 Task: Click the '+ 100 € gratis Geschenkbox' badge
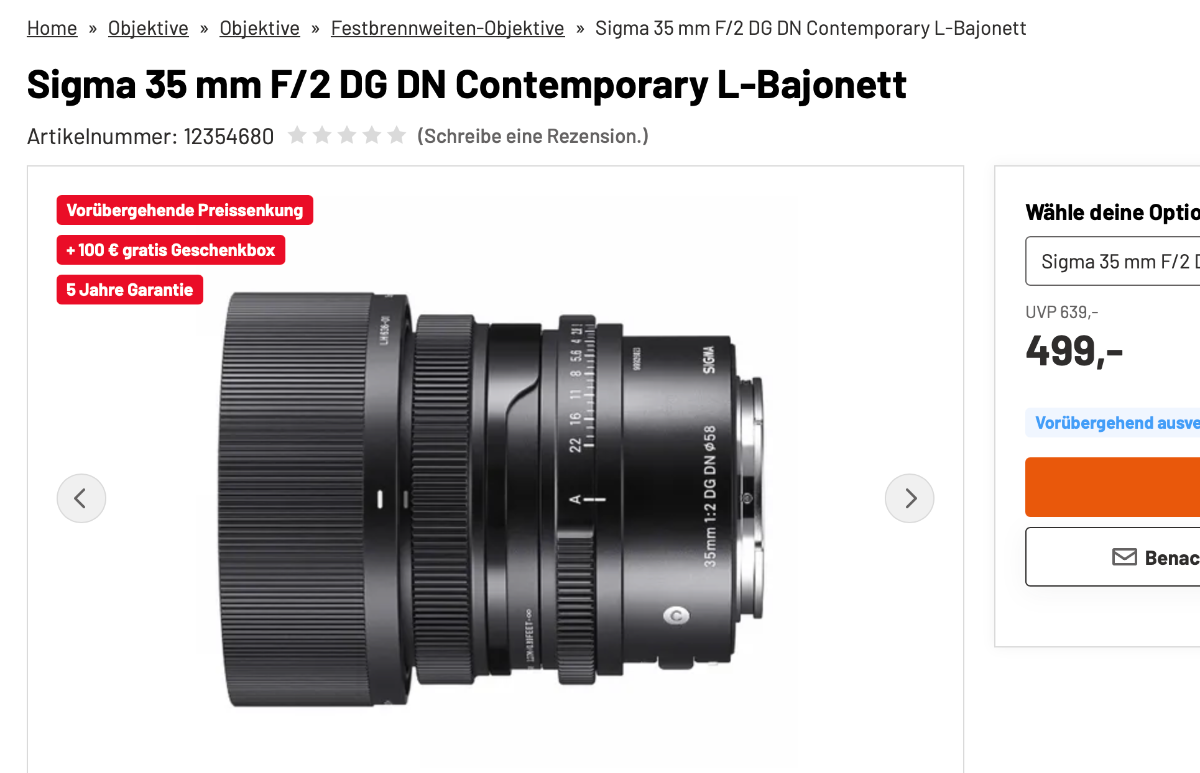(x=171, y=250)
